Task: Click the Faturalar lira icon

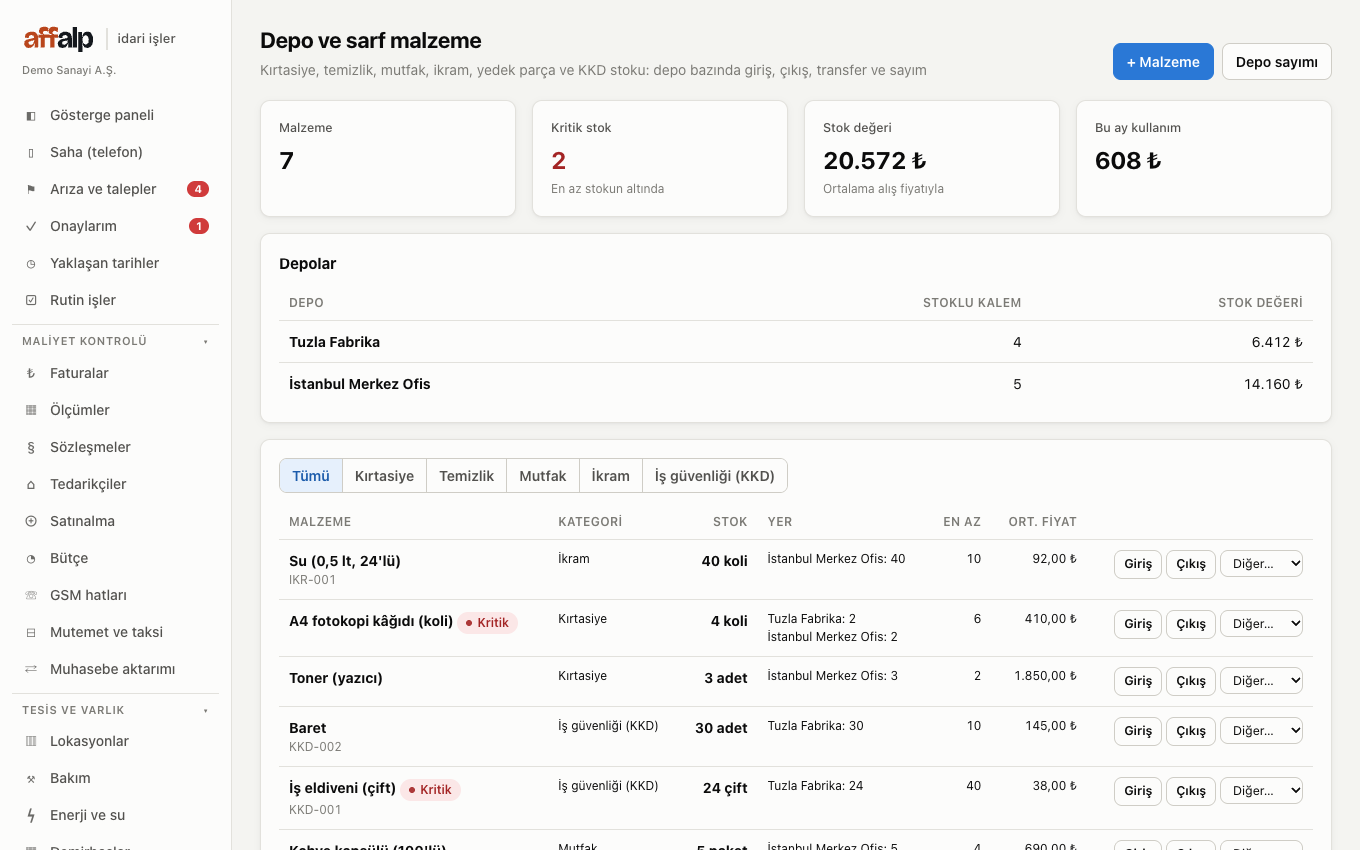Action: (31, 374)
